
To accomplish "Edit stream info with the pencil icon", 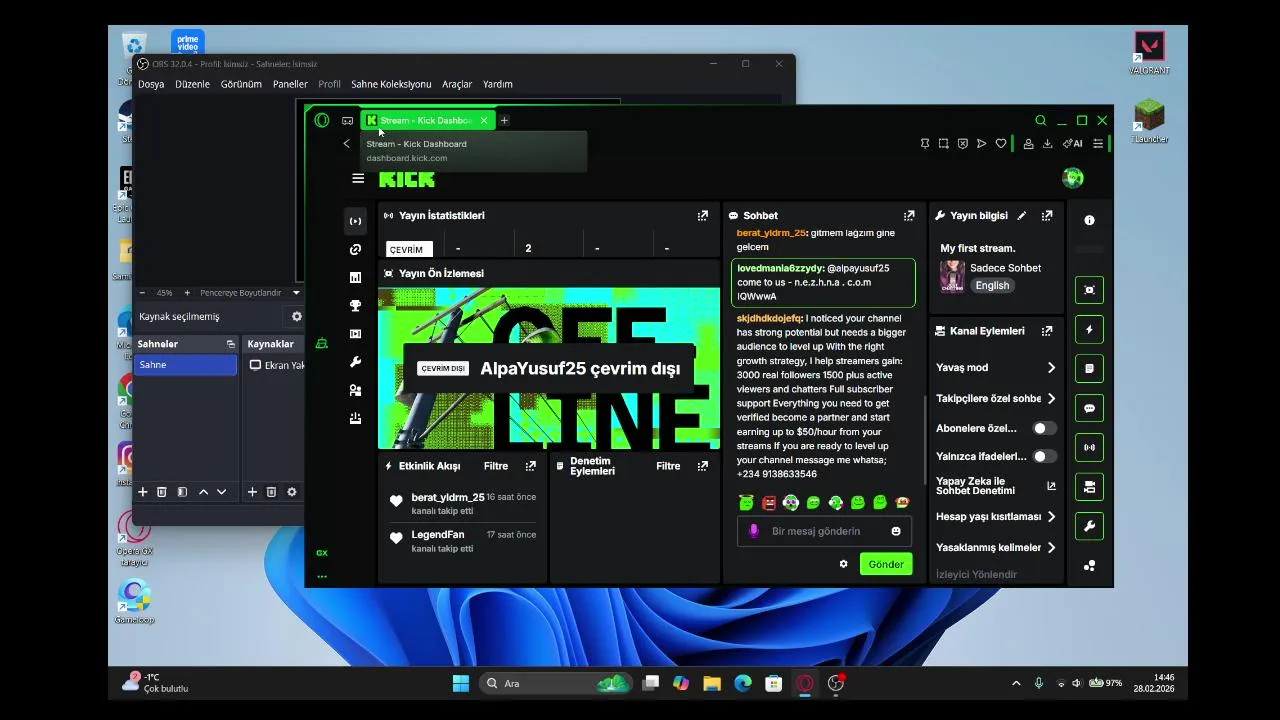I will coord(1021,215).
